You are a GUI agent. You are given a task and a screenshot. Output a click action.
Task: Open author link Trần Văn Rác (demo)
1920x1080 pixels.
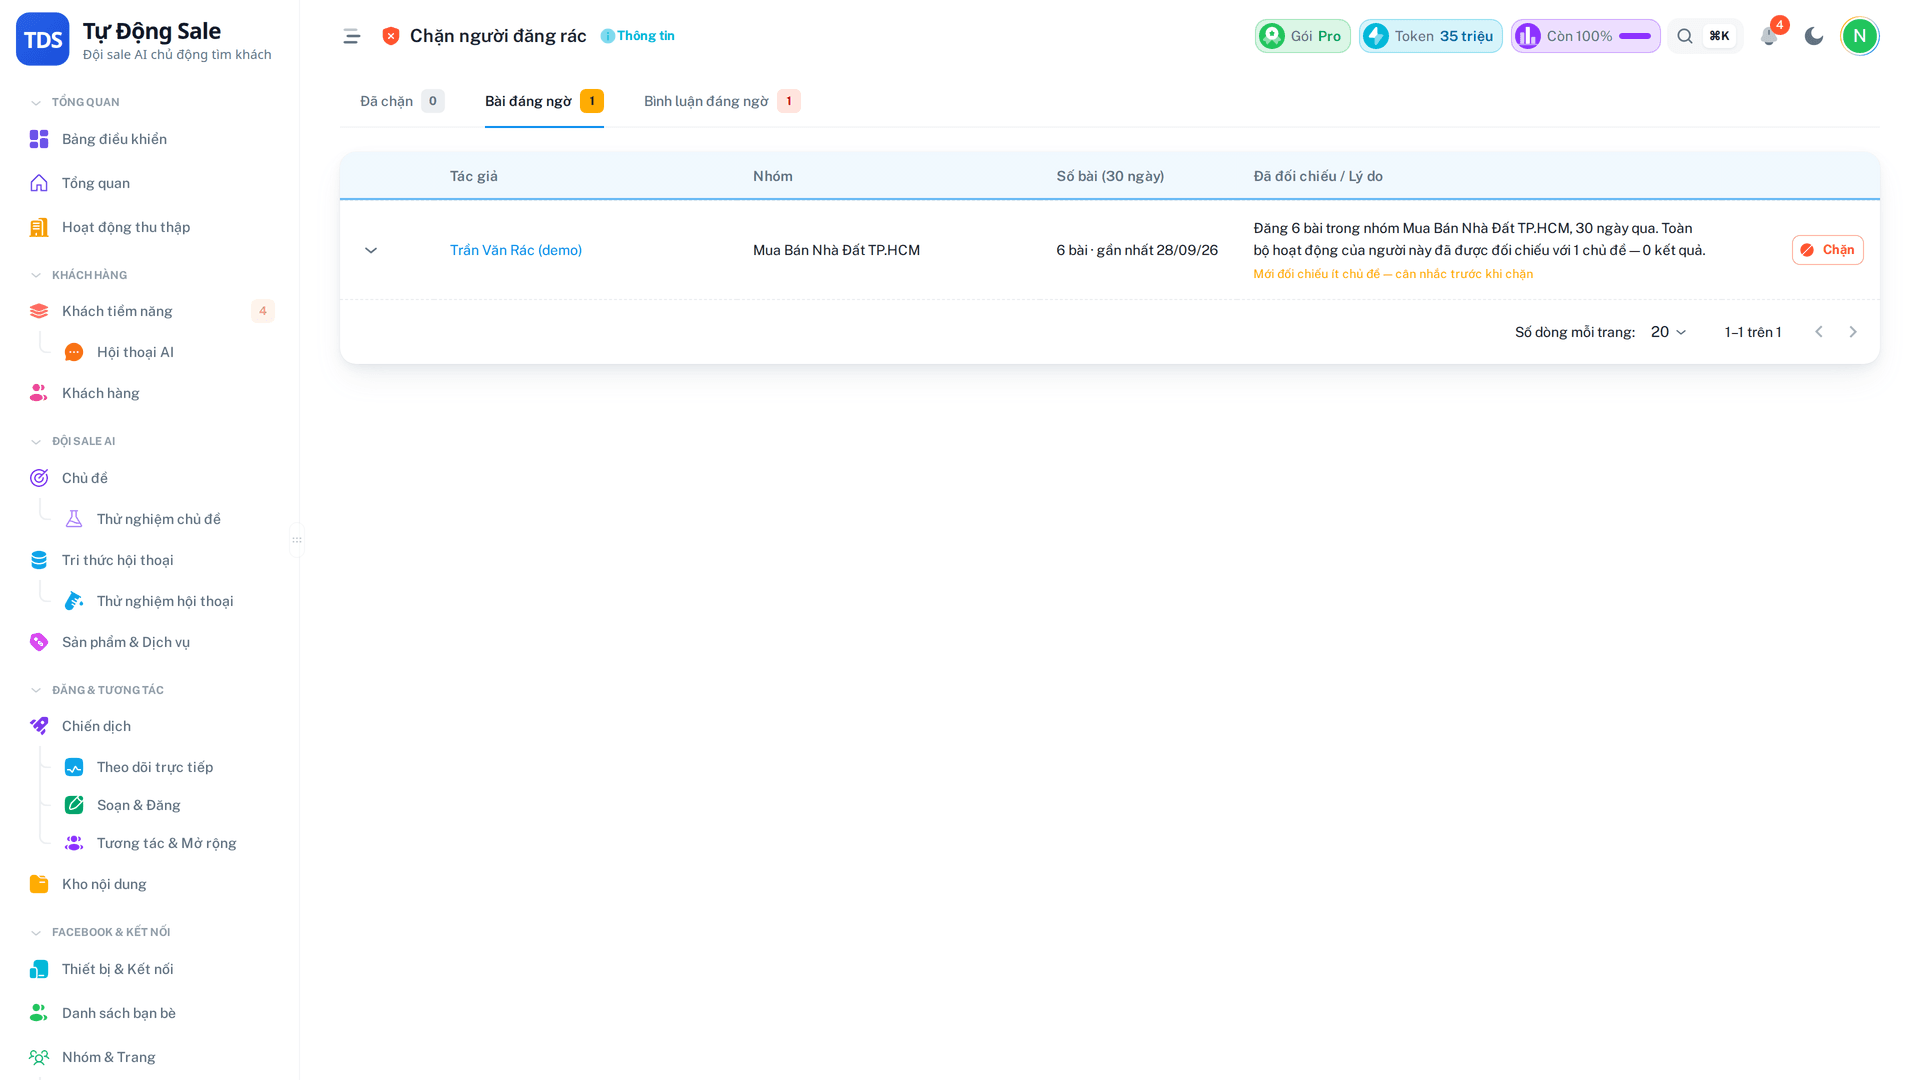[516, 250]
